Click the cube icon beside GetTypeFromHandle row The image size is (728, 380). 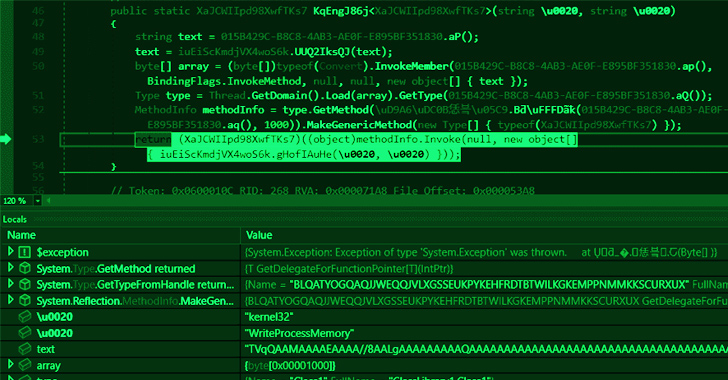click(25, 284)
